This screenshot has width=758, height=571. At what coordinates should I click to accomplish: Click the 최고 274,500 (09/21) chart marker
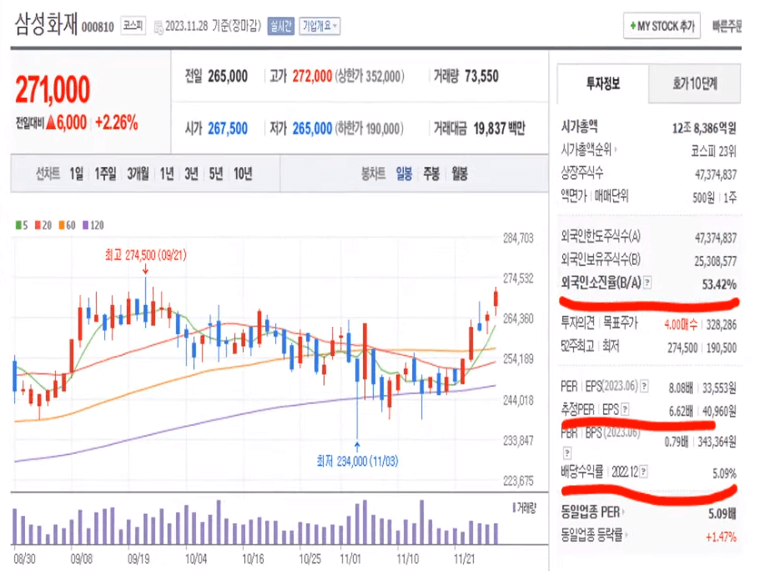[146, 255]
